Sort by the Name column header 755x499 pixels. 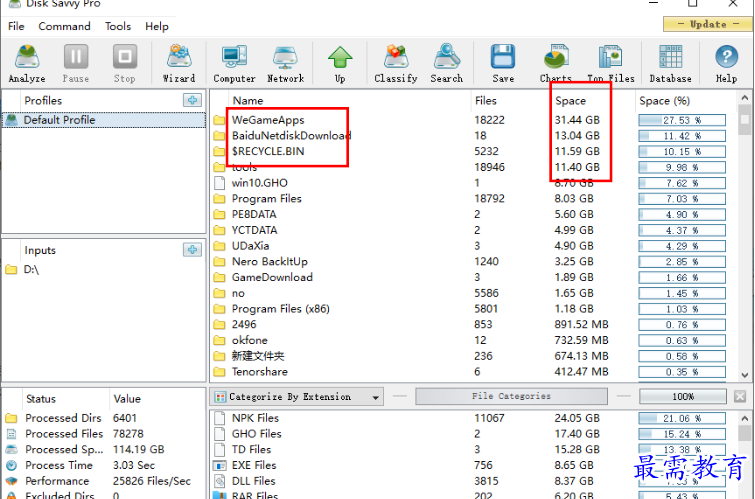coord(248,101)
